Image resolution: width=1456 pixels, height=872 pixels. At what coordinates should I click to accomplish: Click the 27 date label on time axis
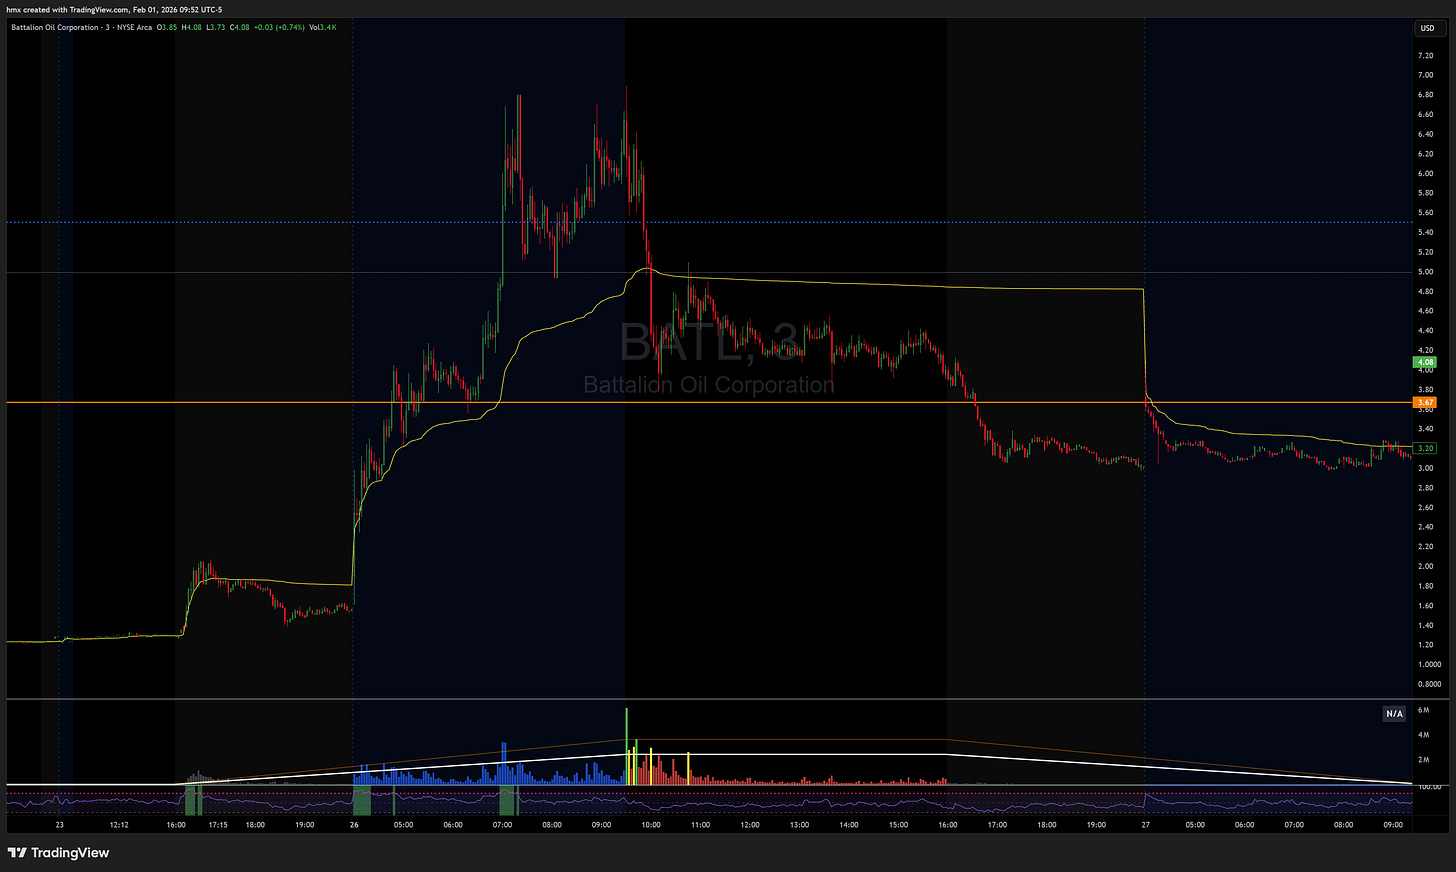(x=1146, y=825)
